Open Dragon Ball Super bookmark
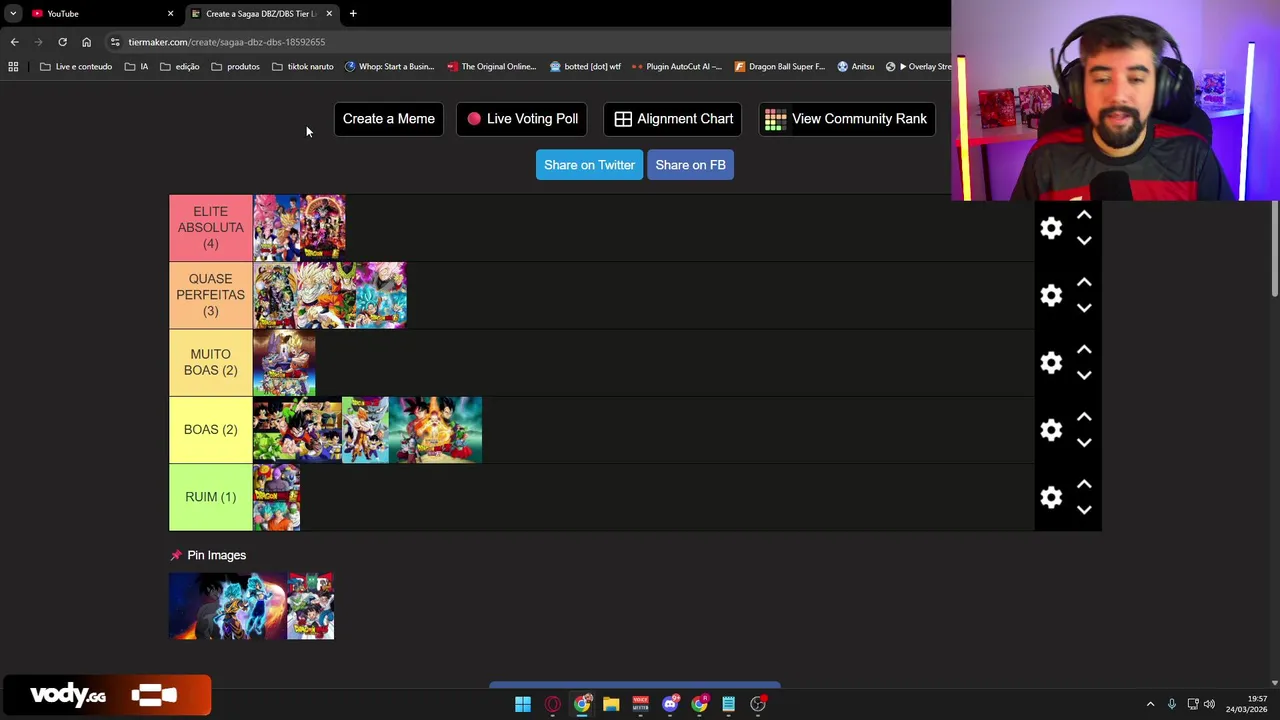Viewport: 1280px width, 720px height. pos(779,67)
